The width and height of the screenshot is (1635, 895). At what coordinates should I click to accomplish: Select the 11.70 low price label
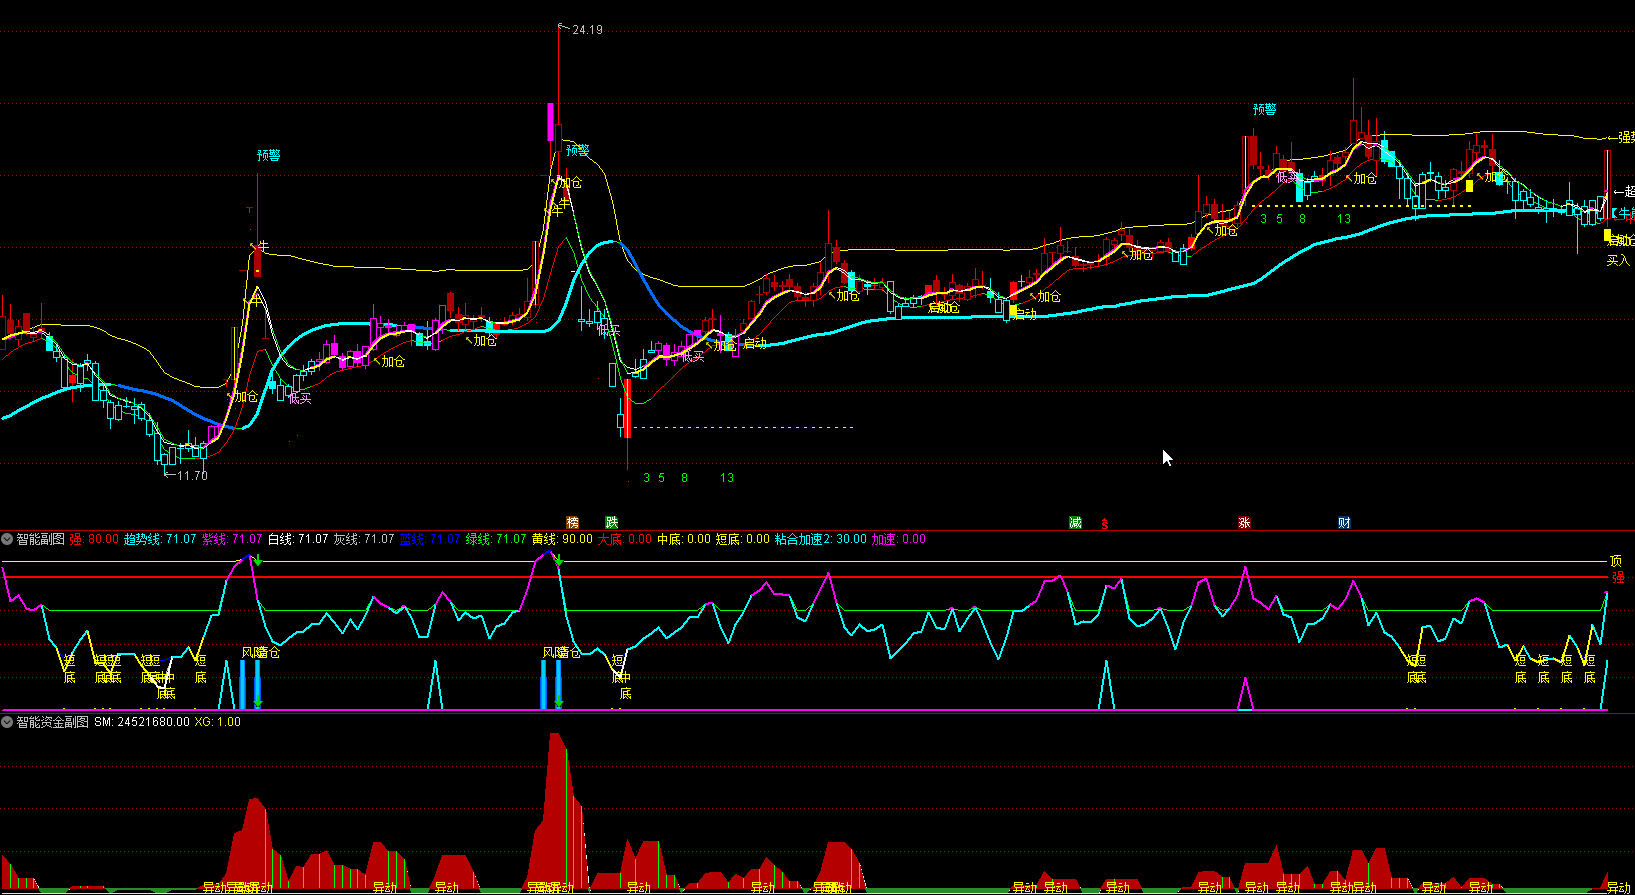pos(191,476)
